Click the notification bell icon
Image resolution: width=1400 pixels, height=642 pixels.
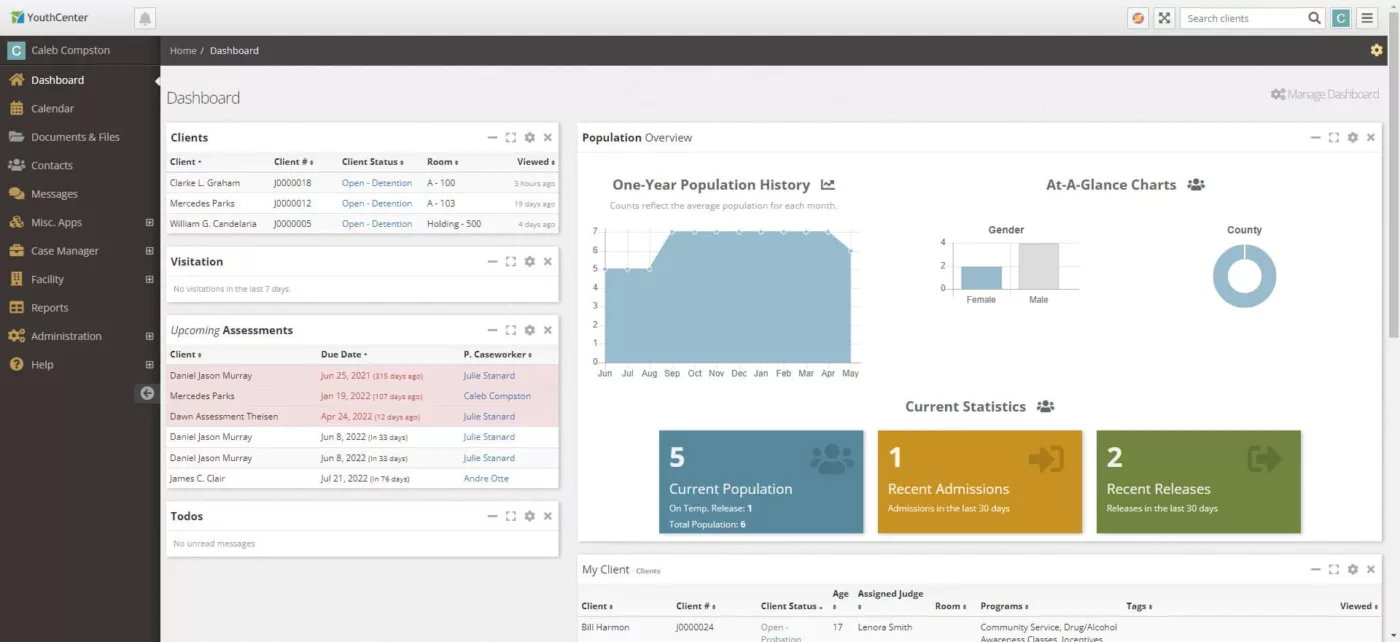click(145, 18)
